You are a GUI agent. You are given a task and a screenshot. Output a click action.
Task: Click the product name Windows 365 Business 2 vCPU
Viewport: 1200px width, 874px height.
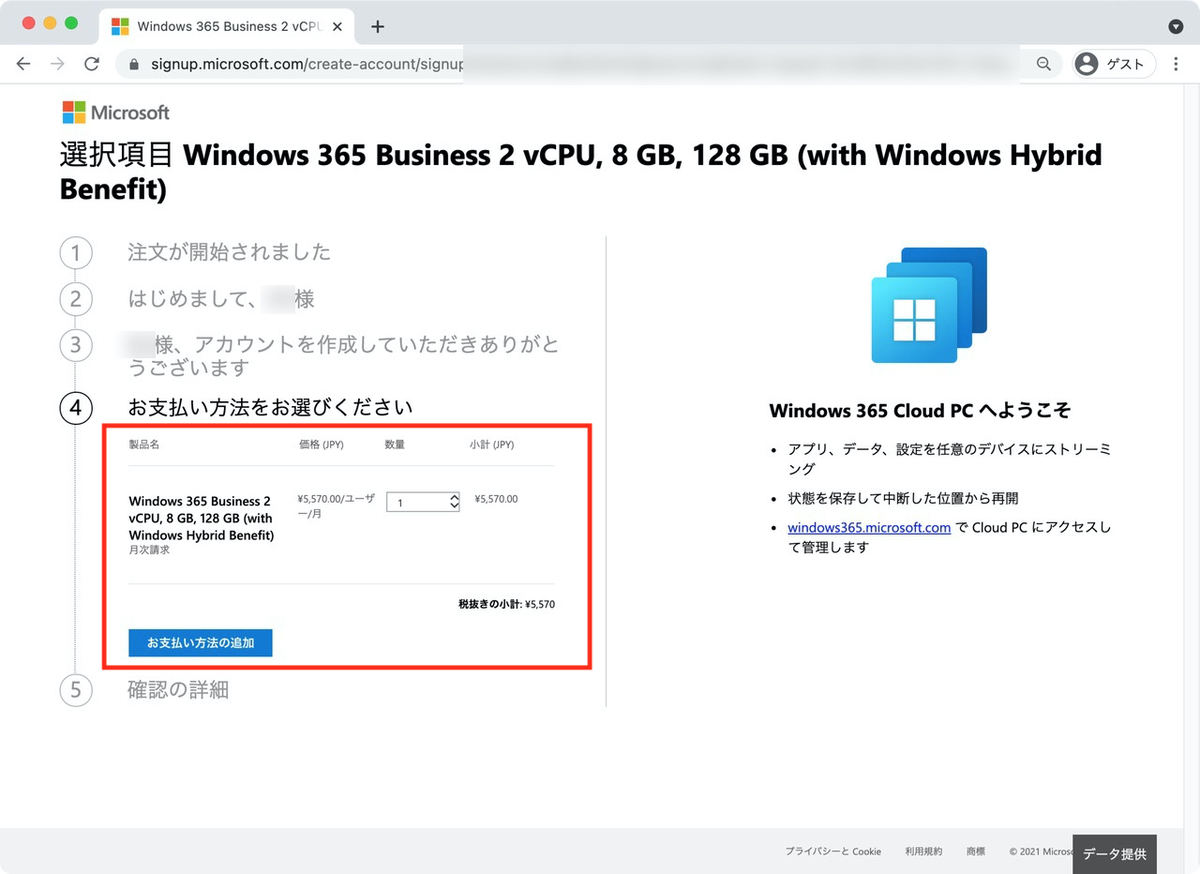[x=201, y=518]
